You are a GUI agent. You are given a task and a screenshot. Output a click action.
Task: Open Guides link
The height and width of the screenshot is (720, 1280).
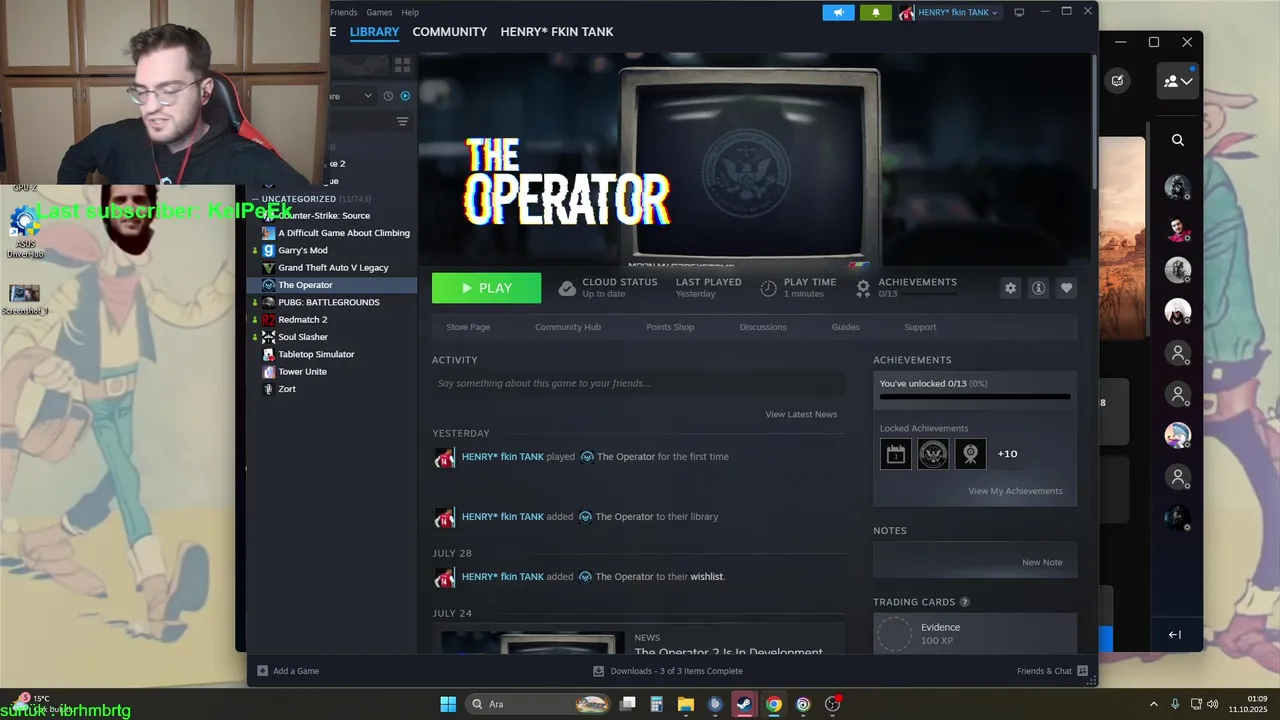coord(845,327)
